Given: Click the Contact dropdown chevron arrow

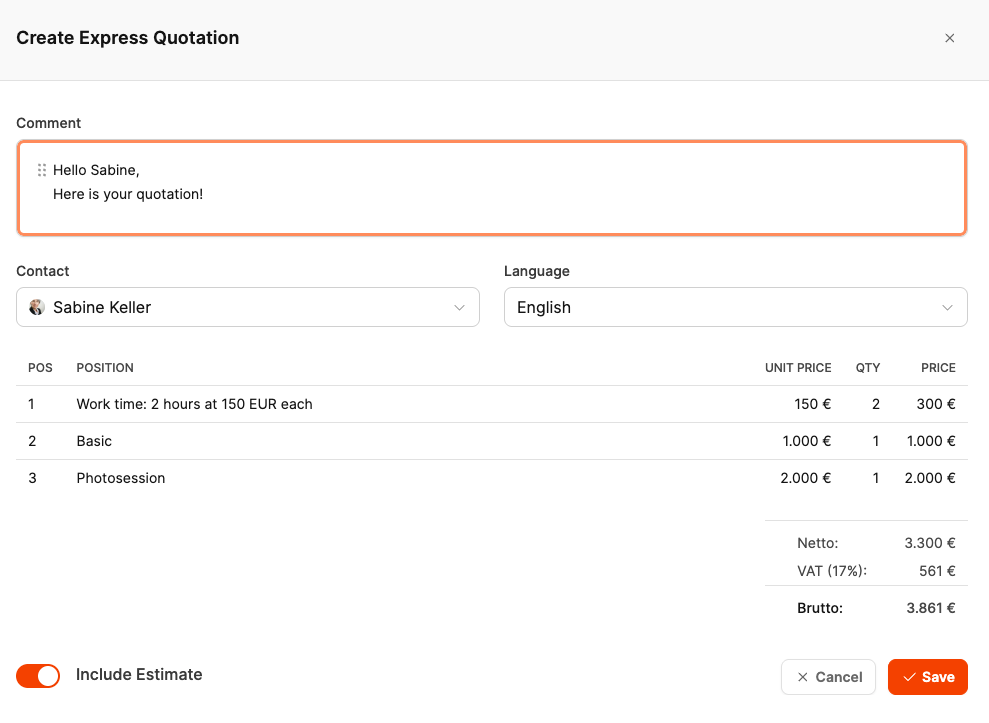Looking at the screenshot, I should (x=460, y=307).
